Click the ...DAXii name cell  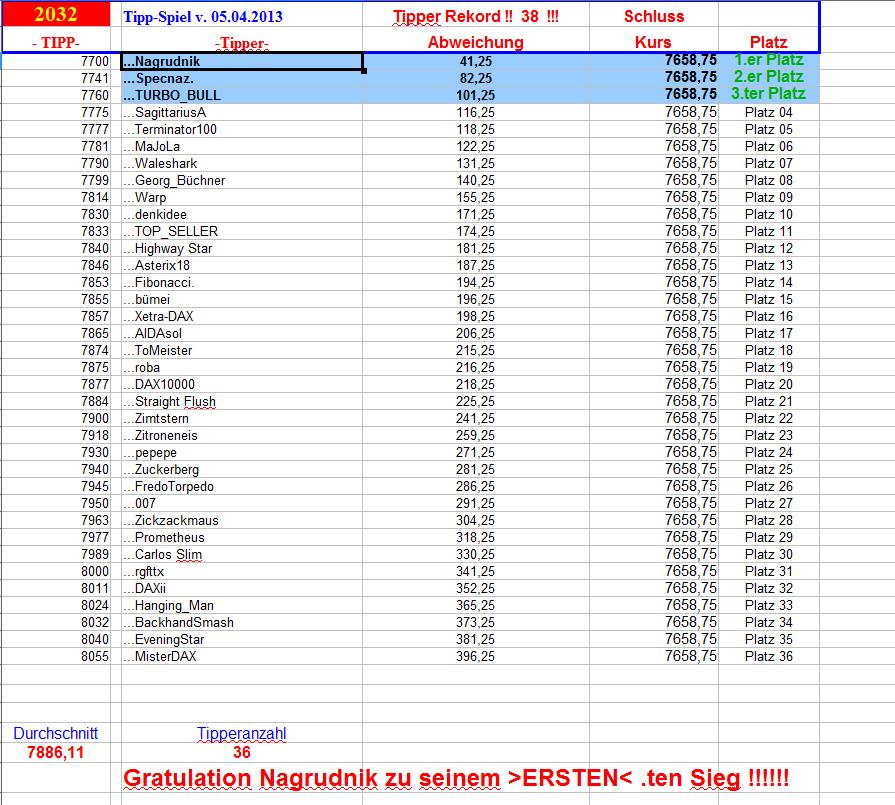pyautogui.click(x=242, y=589)
